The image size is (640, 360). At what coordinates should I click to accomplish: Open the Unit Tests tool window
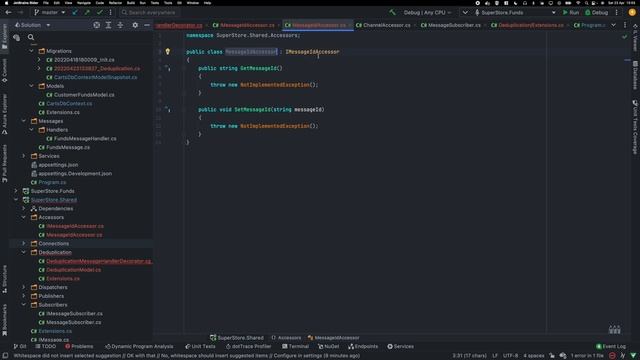point(200,347)
